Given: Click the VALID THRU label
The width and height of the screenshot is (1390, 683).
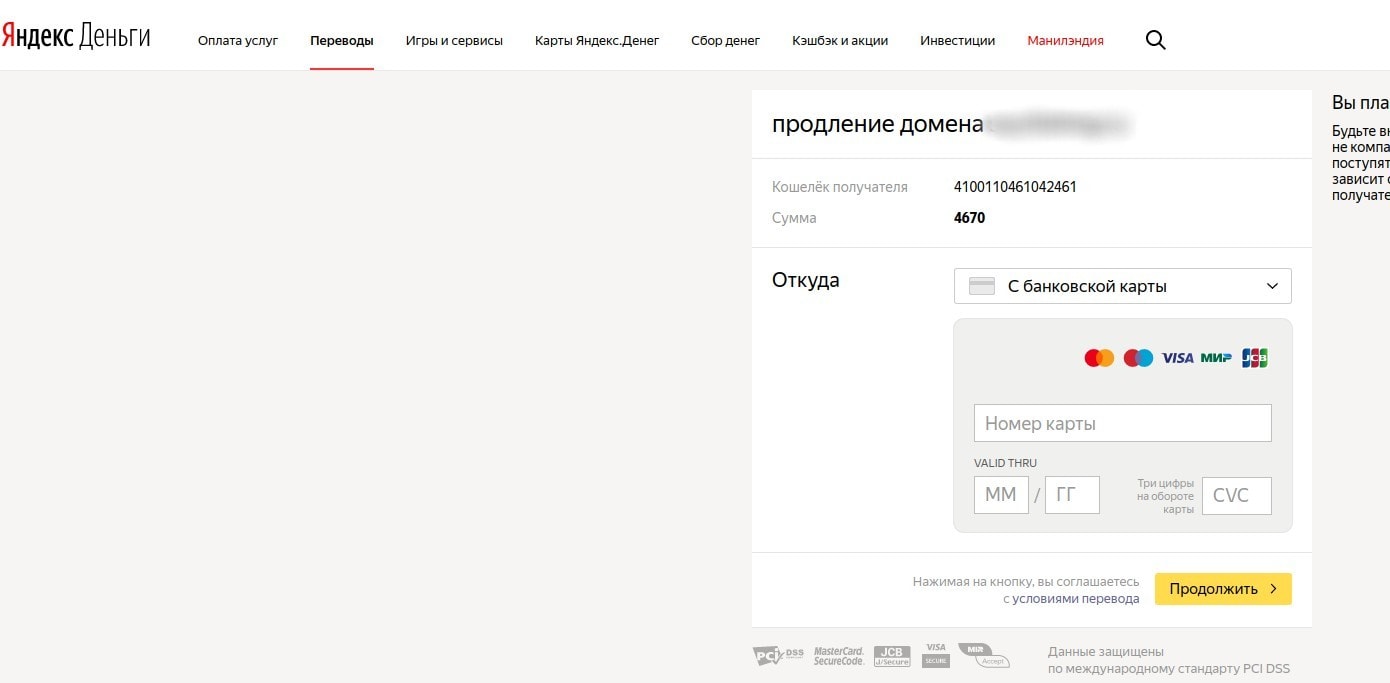Looking at the screenshot, I should (x=1005, y=463).
